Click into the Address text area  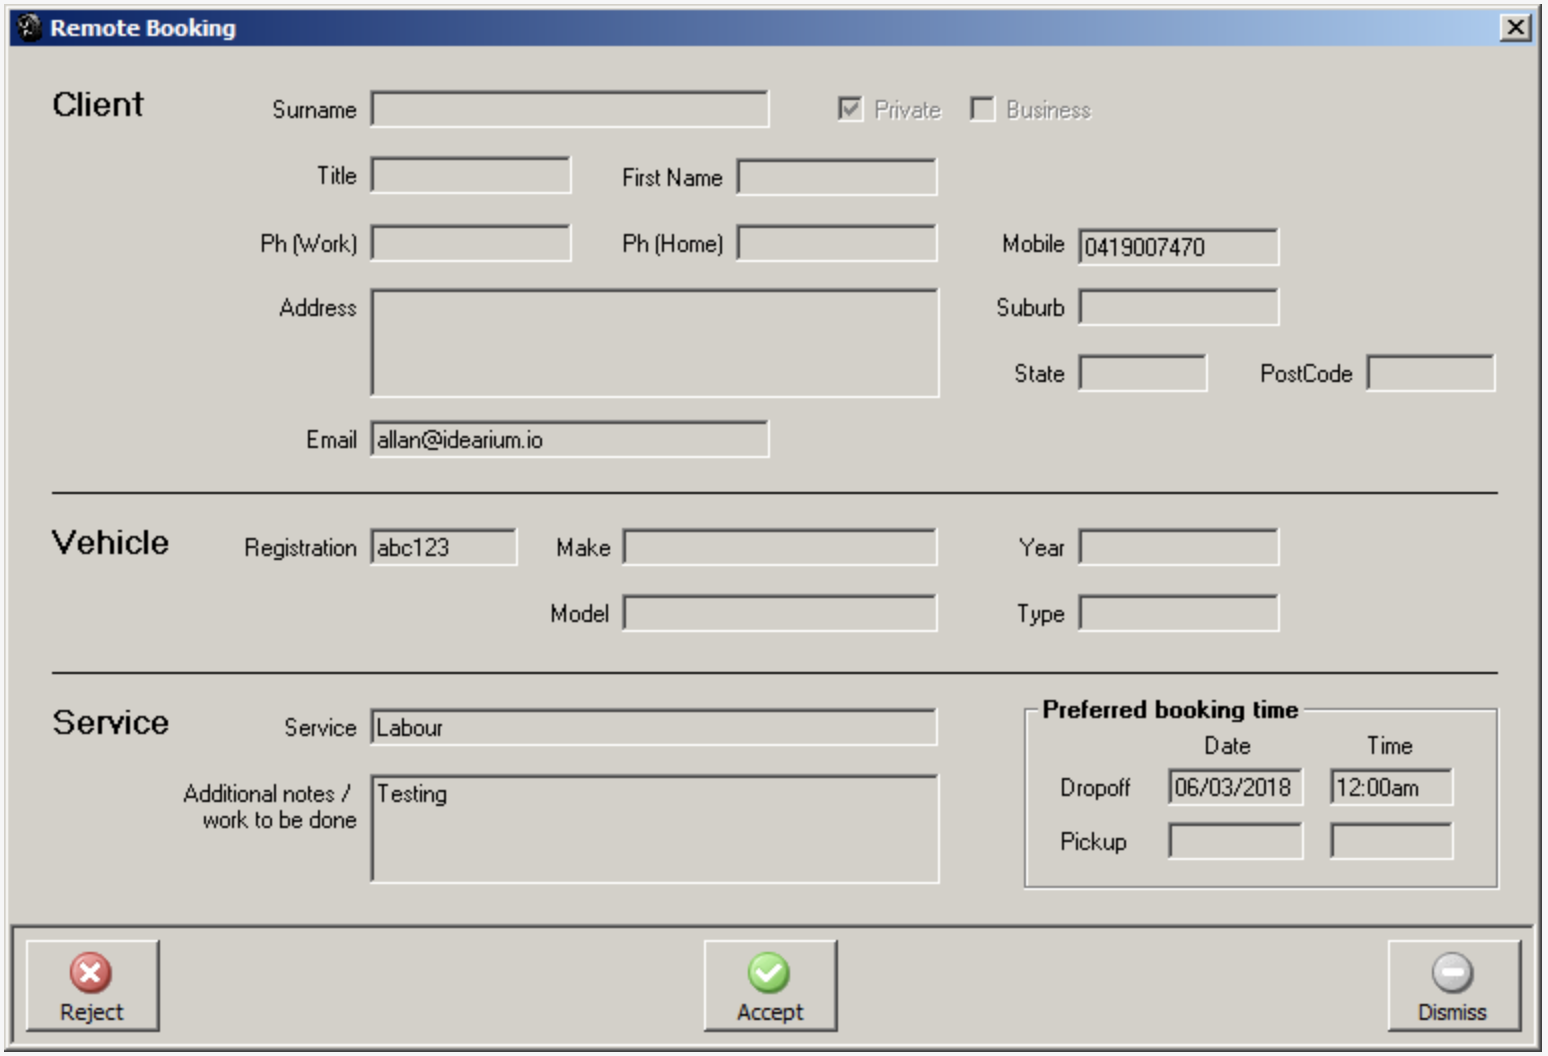pyautogui.click(x=654, y=343)
